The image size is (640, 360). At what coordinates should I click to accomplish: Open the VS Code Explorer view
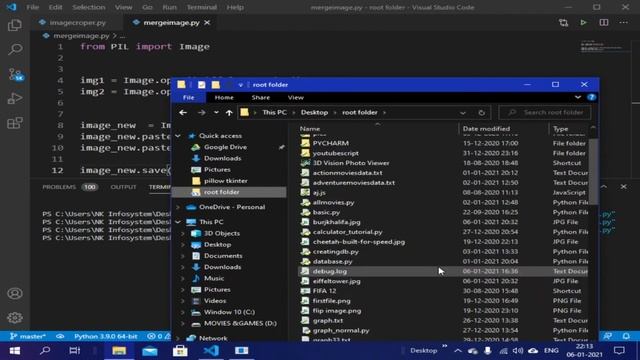15,25
